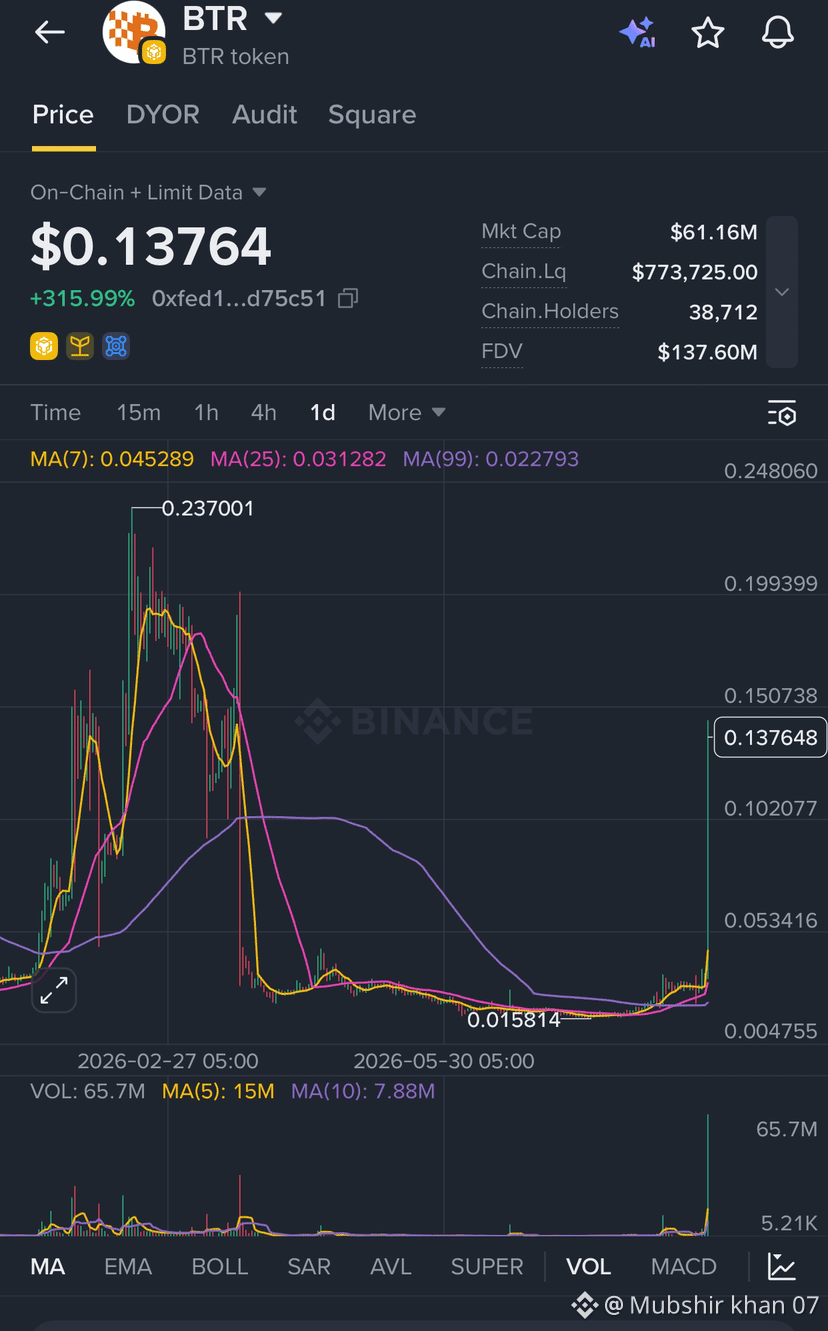The width and height of the screenshot is (828, 1331).
Task: Toggle the SAR indicator
Action: pos(309,1266)
